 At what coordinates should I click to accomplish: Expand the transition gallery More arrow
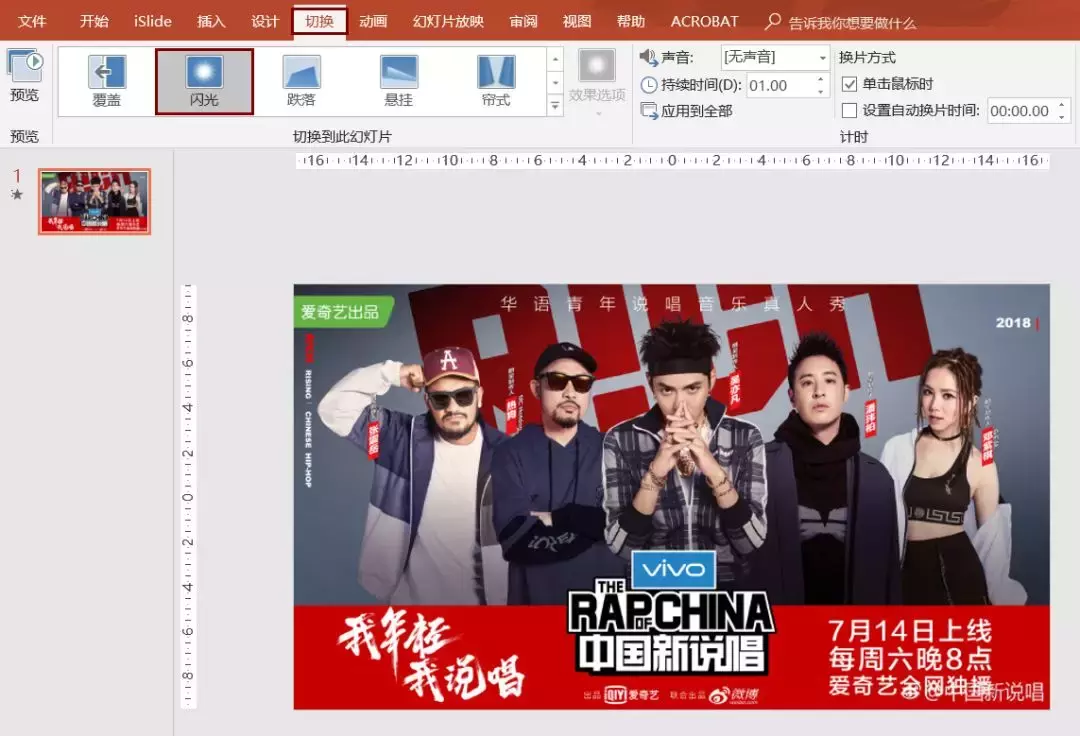pos(555,105)
